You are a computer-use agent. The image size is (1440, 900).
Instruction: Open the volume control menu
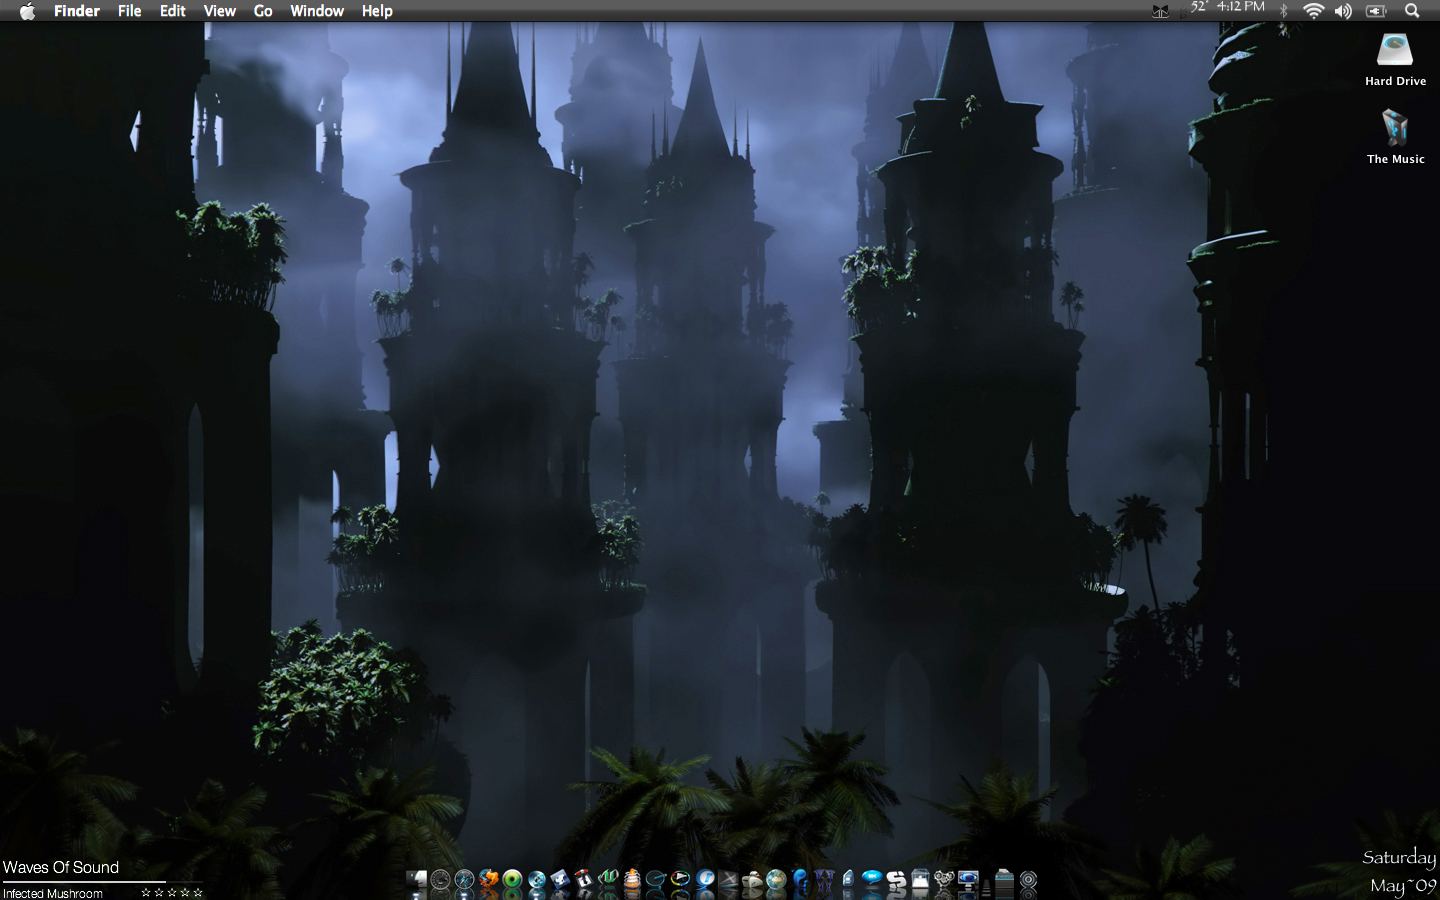point(1343,11)
